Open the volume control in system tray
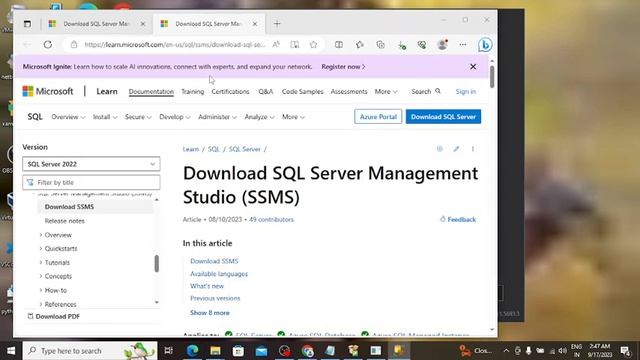This screenshot has width=640, height=360. click(x=563, y=351)
